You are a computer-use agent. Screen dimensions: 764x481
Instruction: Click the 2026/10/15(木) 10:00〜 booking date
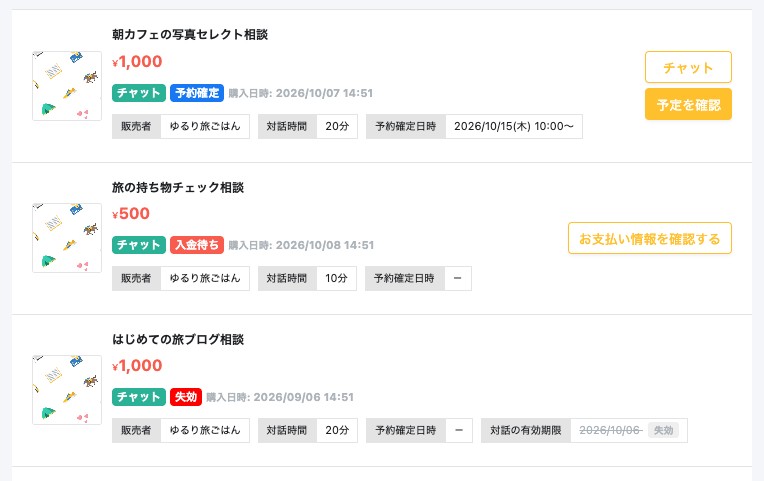tap(514, 126)
